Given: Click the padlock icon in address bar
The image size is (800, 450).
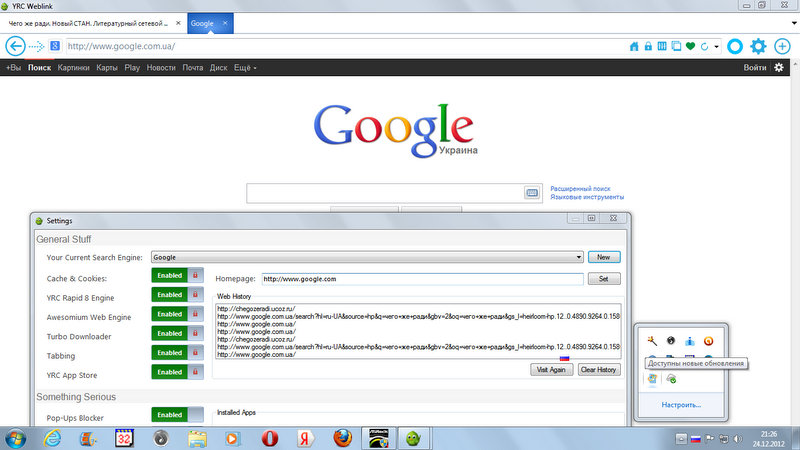Looking at the screenshot, I should pos(648,46).
